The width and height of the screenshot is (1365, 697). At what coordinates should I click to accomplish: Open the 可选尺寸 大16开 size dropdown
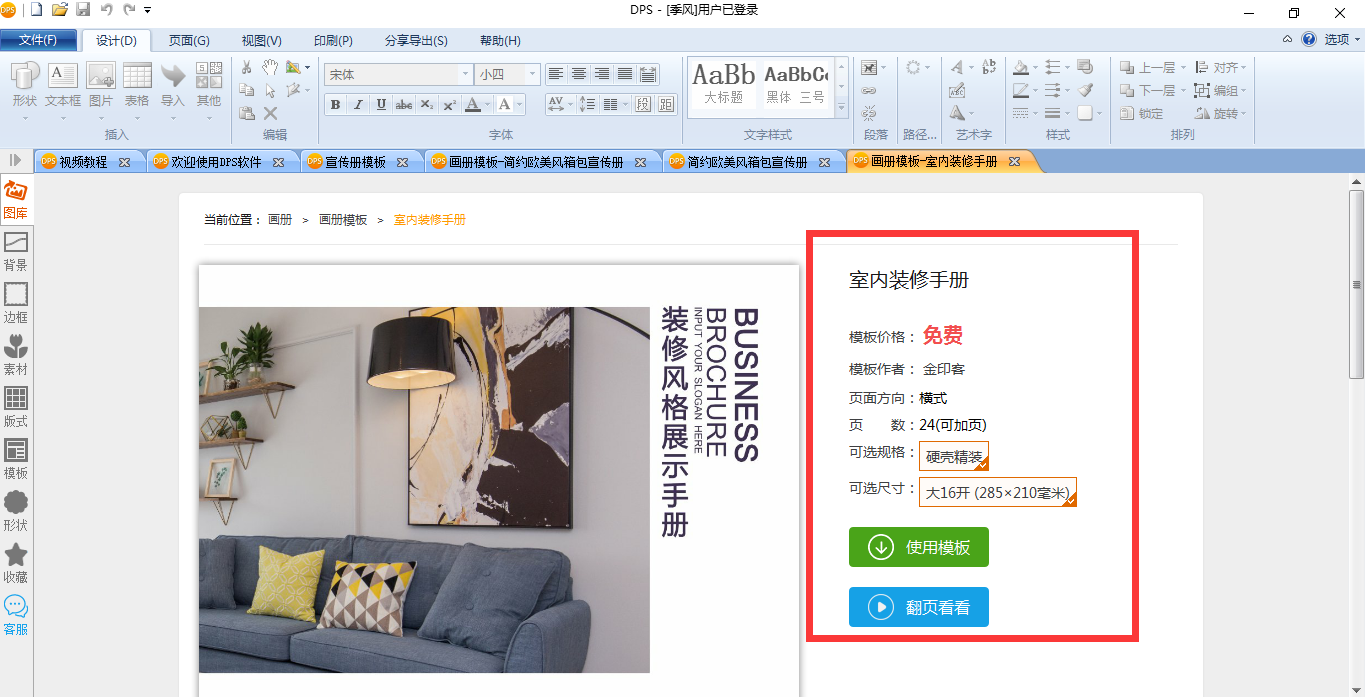[997, 492]
